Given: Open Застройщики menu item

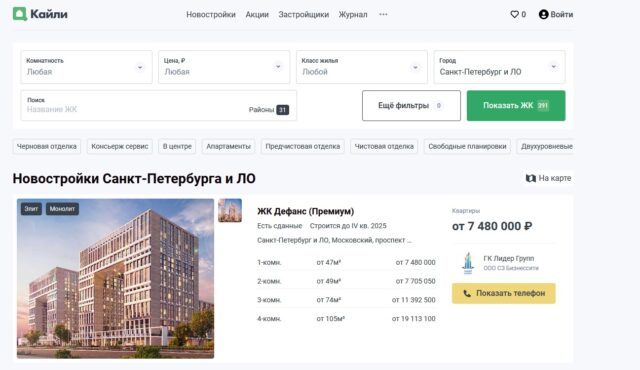Looking at the screenshot, I should tap(304, 14).
